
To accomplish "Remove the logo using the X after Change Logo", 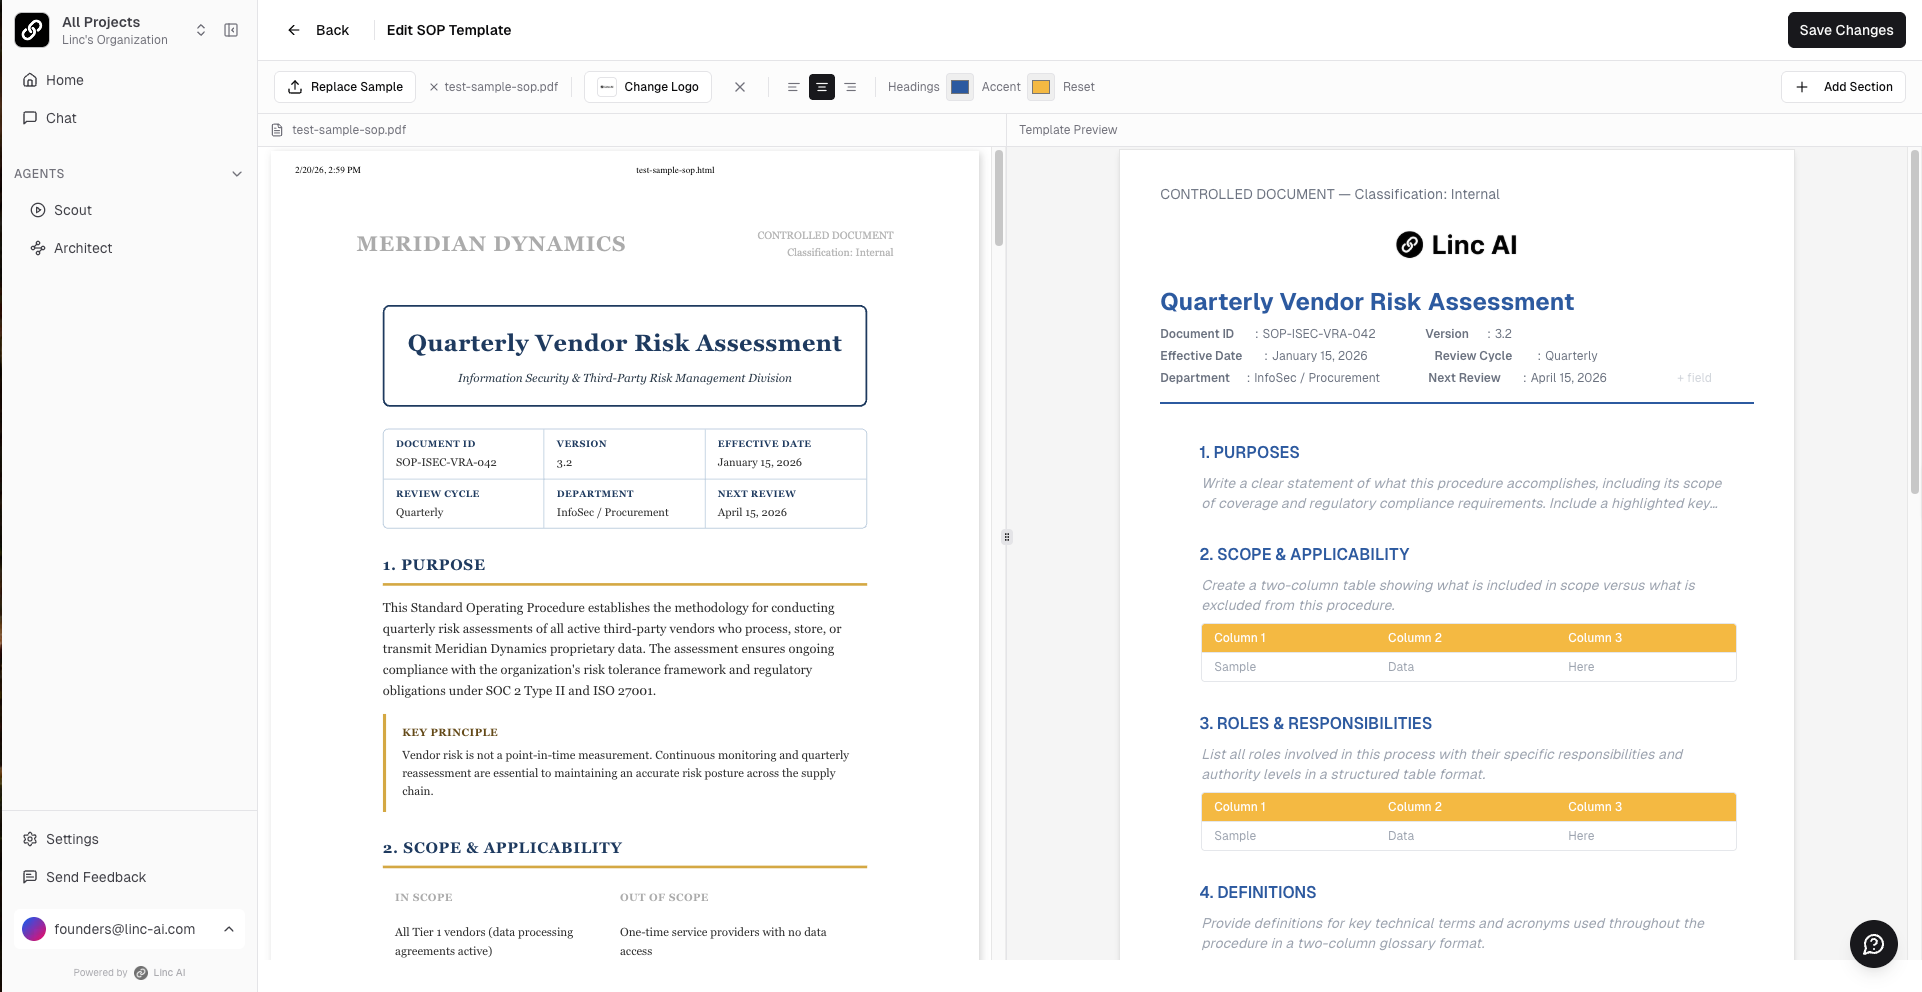I will click(740, 87).
